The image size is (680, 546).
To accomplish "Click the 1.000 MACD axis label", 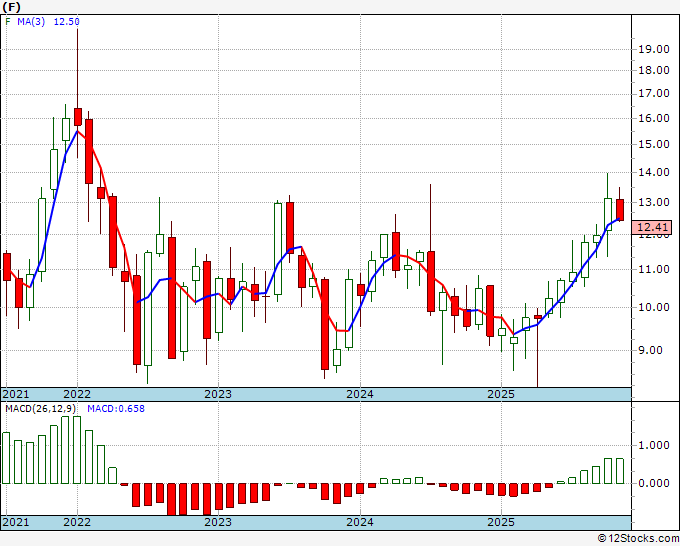I will click(654, 445).
